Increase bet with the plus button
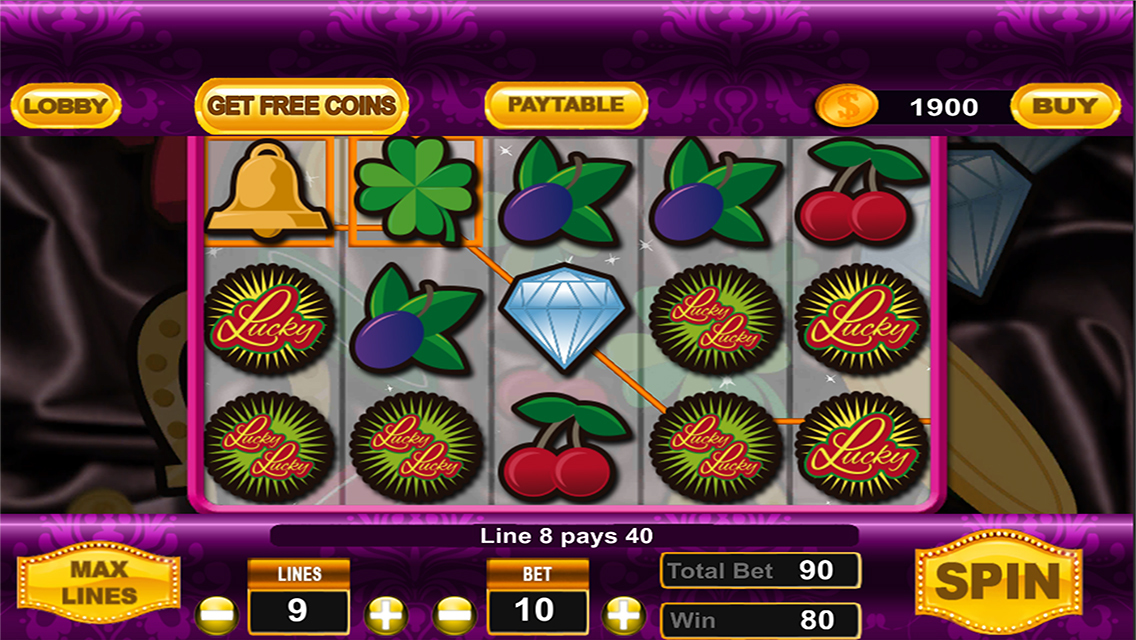 click(x=623, y=616)
